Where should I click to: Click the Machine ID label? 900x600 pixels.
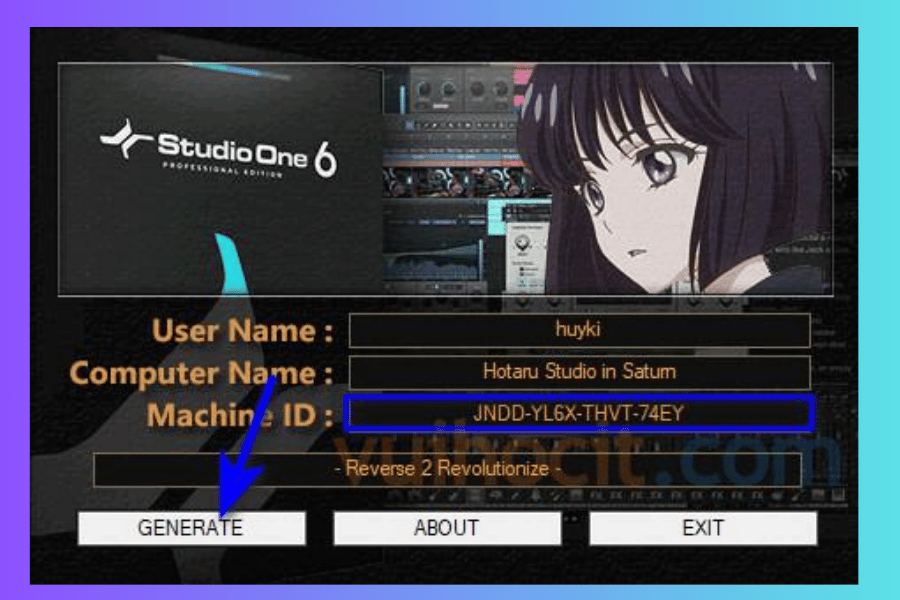[x=240, y=414]
